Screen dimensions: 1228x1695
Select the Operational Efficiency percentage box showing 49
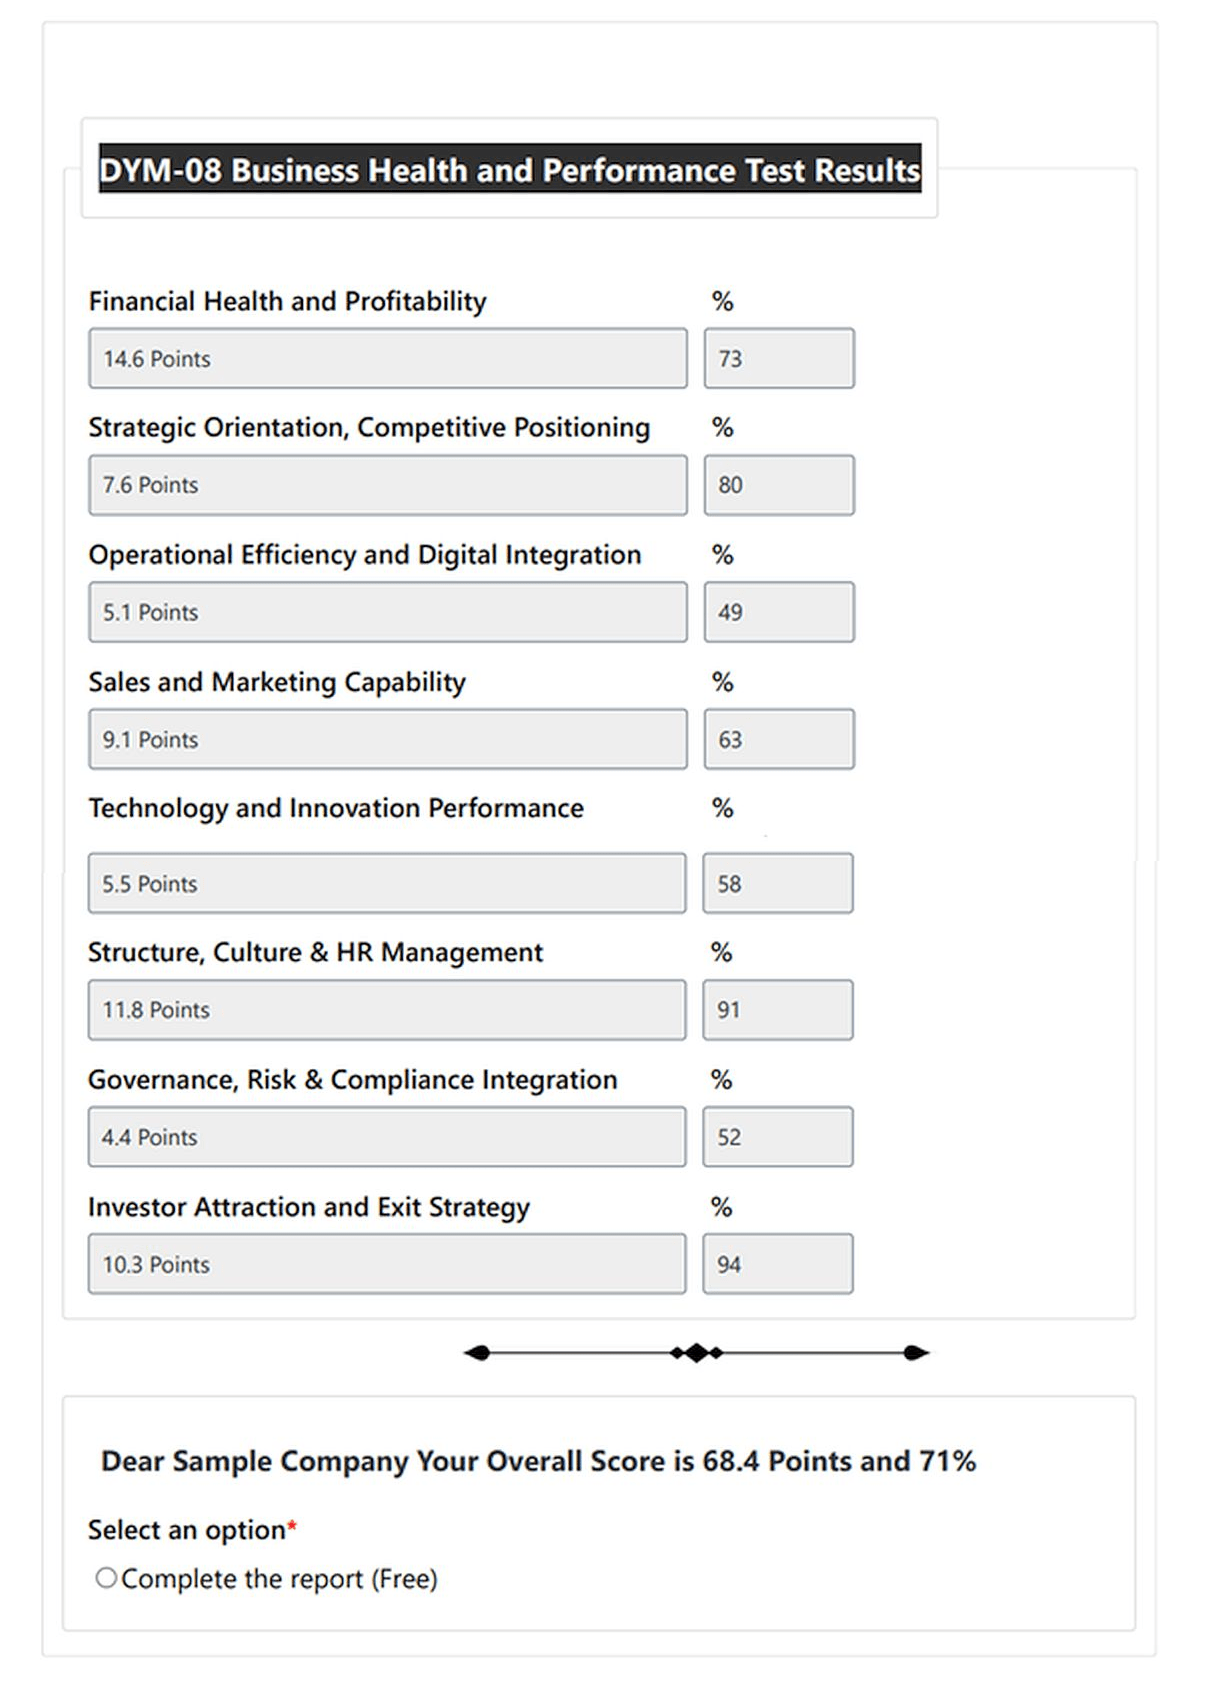click(779, 612)
